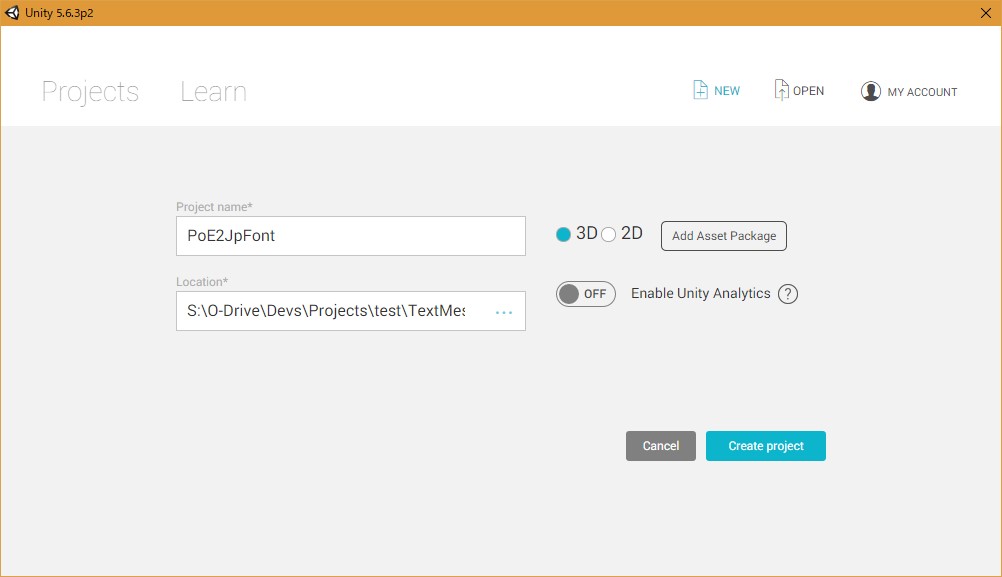Click the Add Asset Package button
This screenshot has height=577, width=1002.
click(x=723, y=236)
